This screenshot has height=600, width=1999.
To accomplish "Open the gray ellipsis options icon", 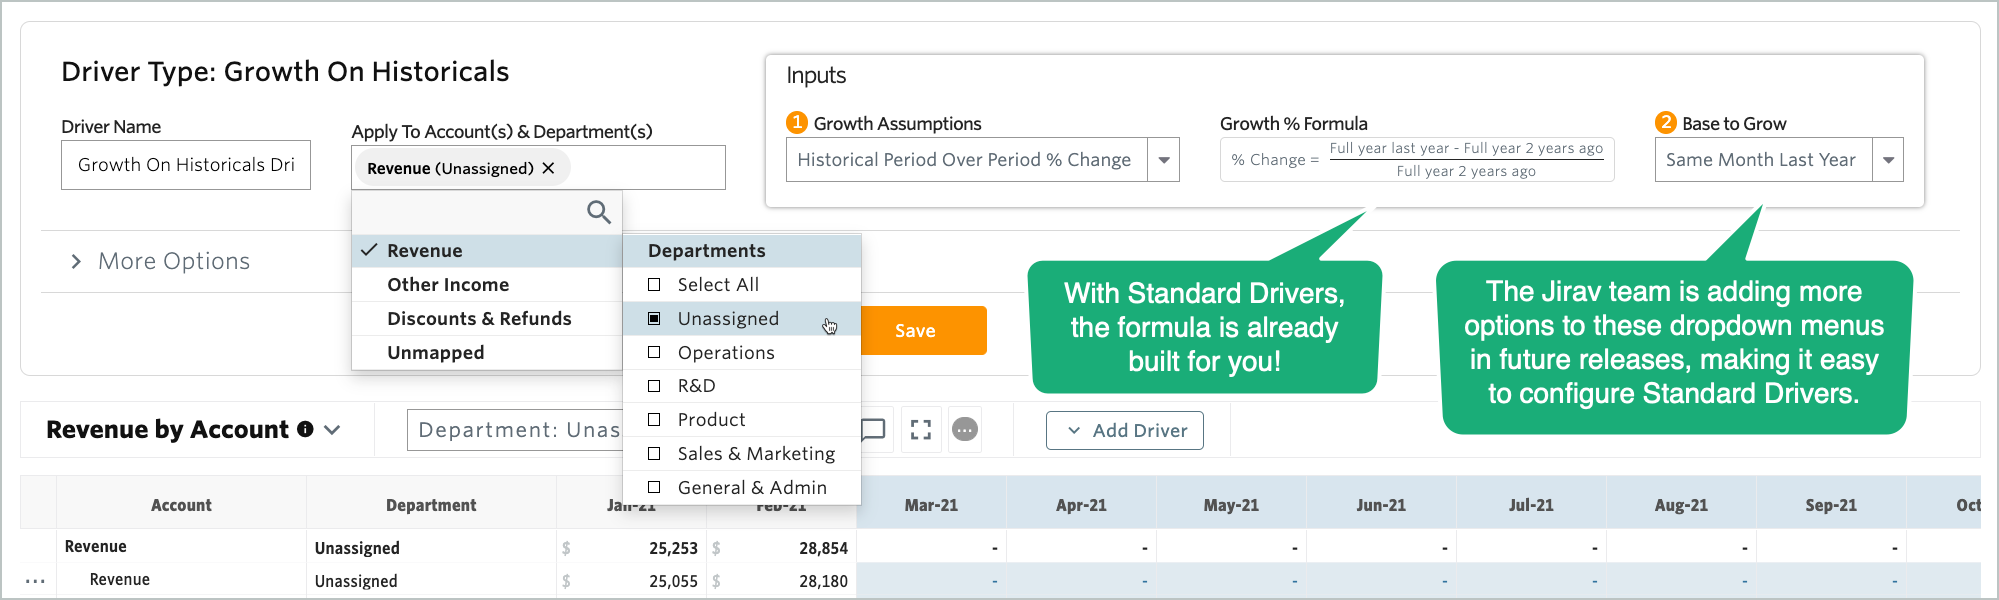I will point(964,430).
